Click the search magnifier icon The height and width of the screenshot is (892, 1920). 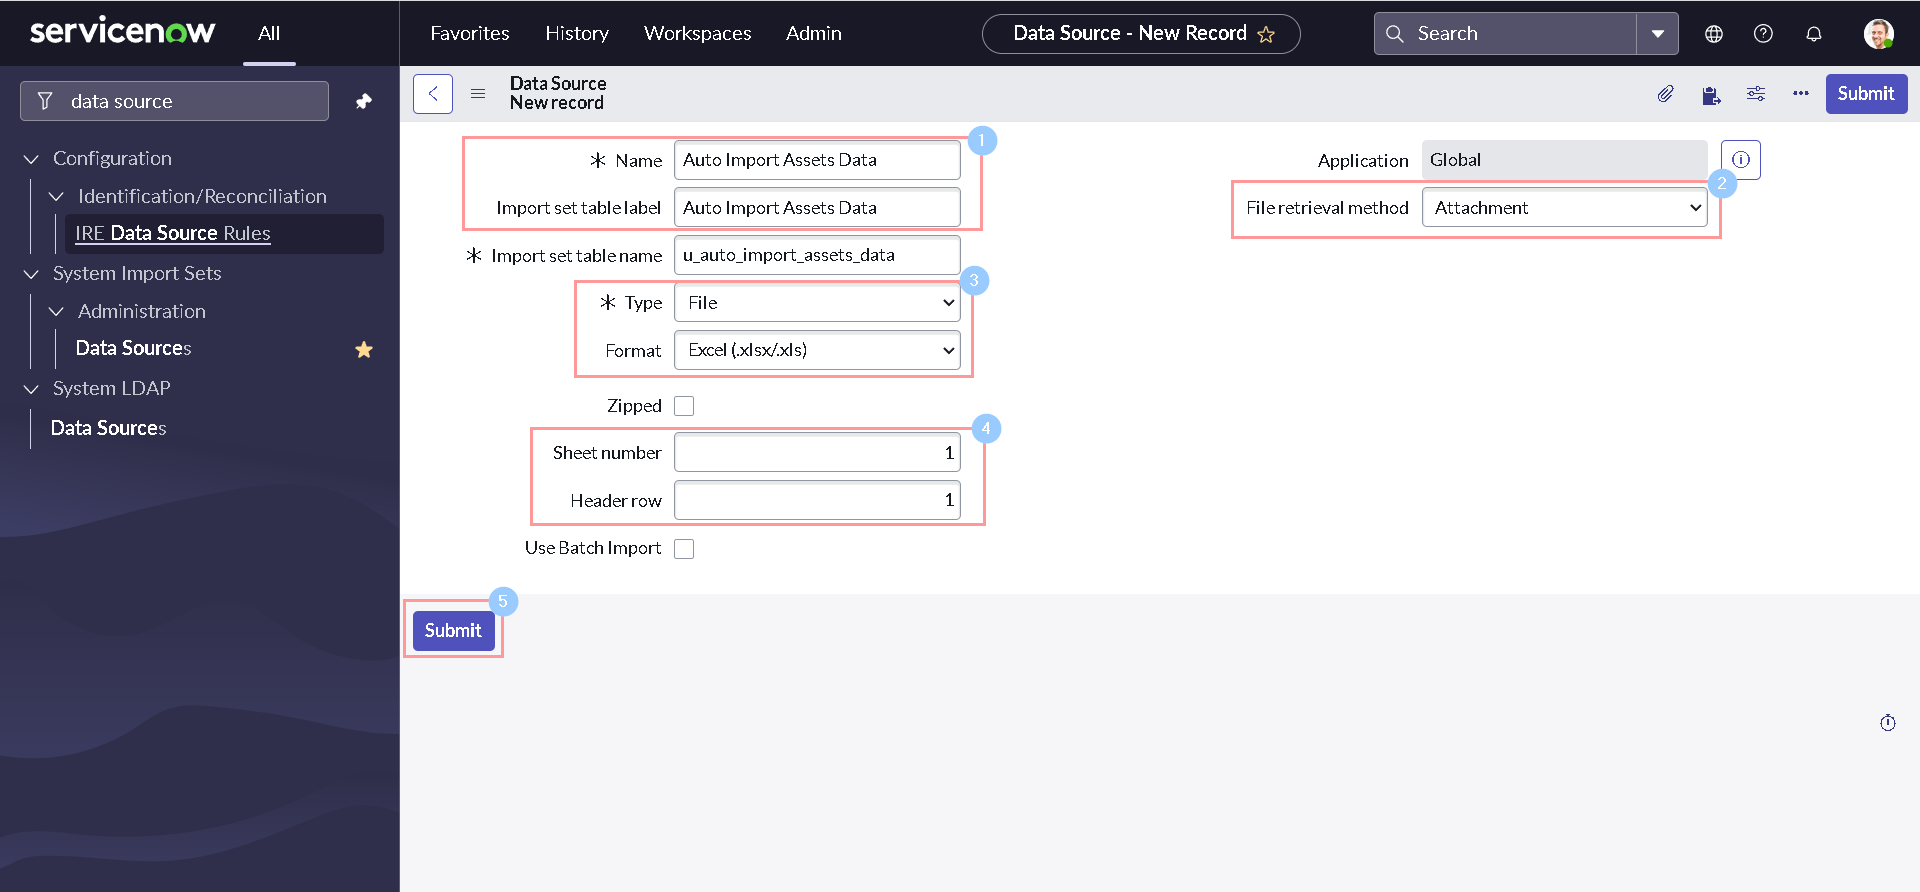click(x=1394, y=34)
